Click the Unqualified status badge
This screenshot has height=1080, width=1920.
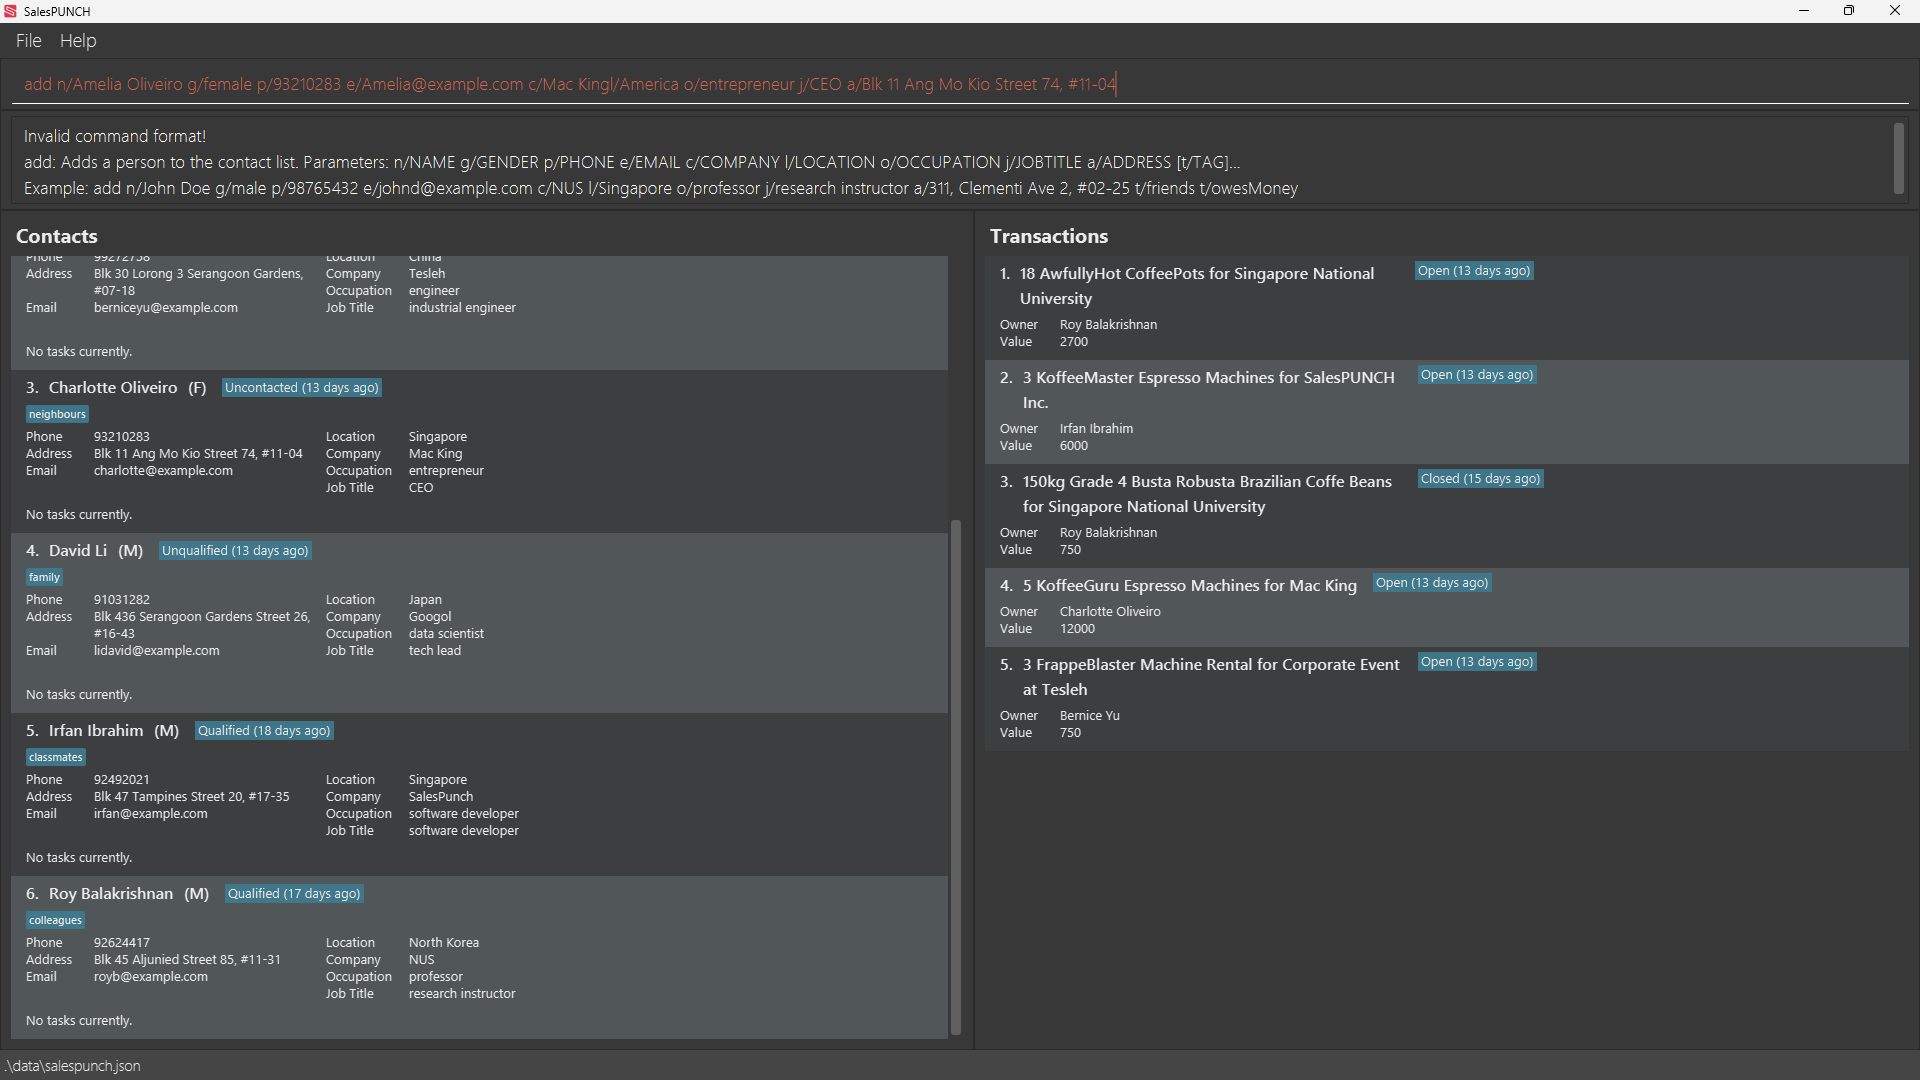[235, 551]
